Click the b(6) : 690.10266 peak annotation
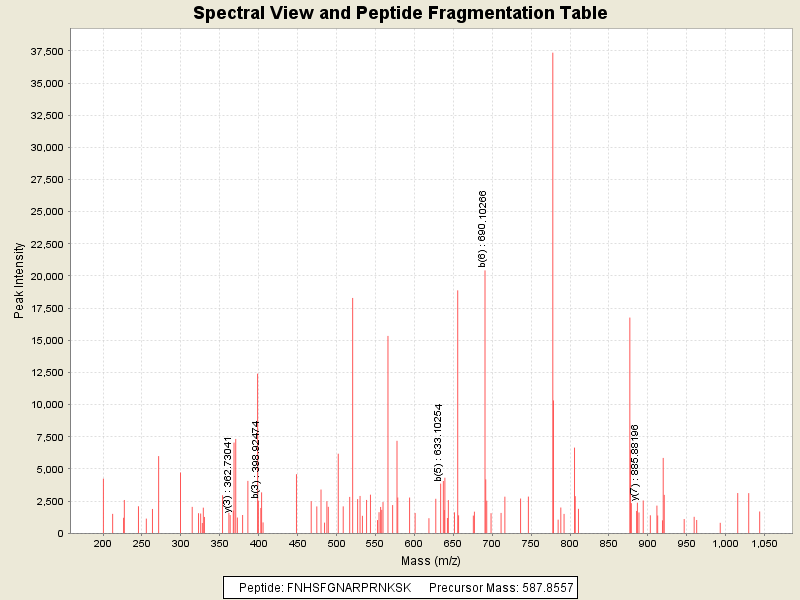 click(x=482, y=229)
